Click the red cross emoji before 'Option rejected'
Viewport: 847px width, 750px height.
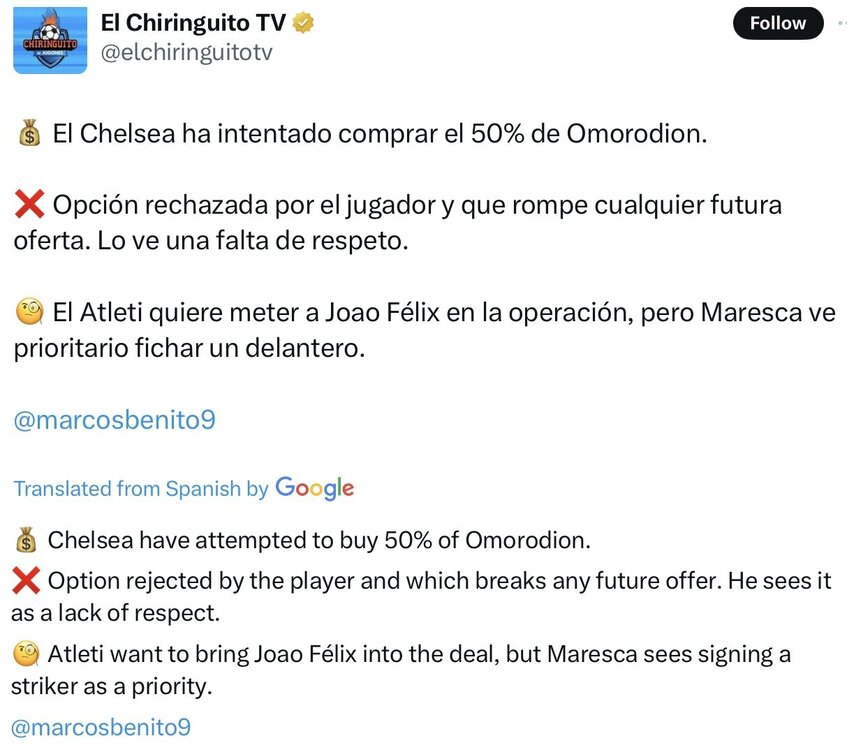(x=25, y=580)
